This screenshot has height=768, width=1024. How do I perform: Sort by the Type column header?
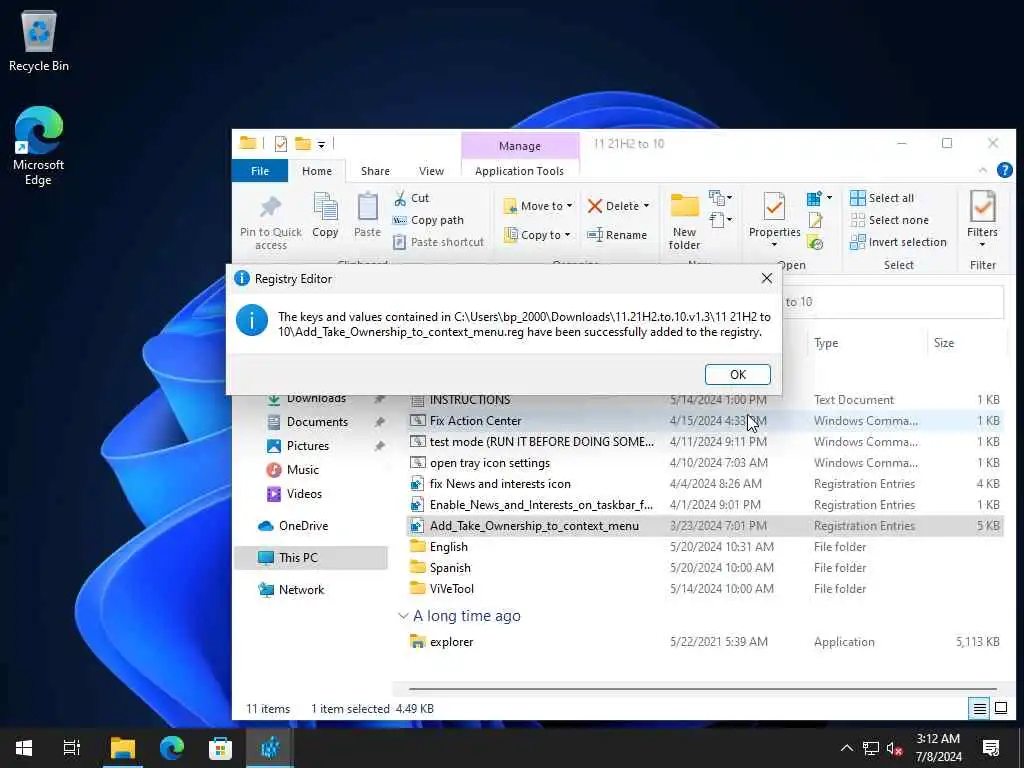[825, 343]
